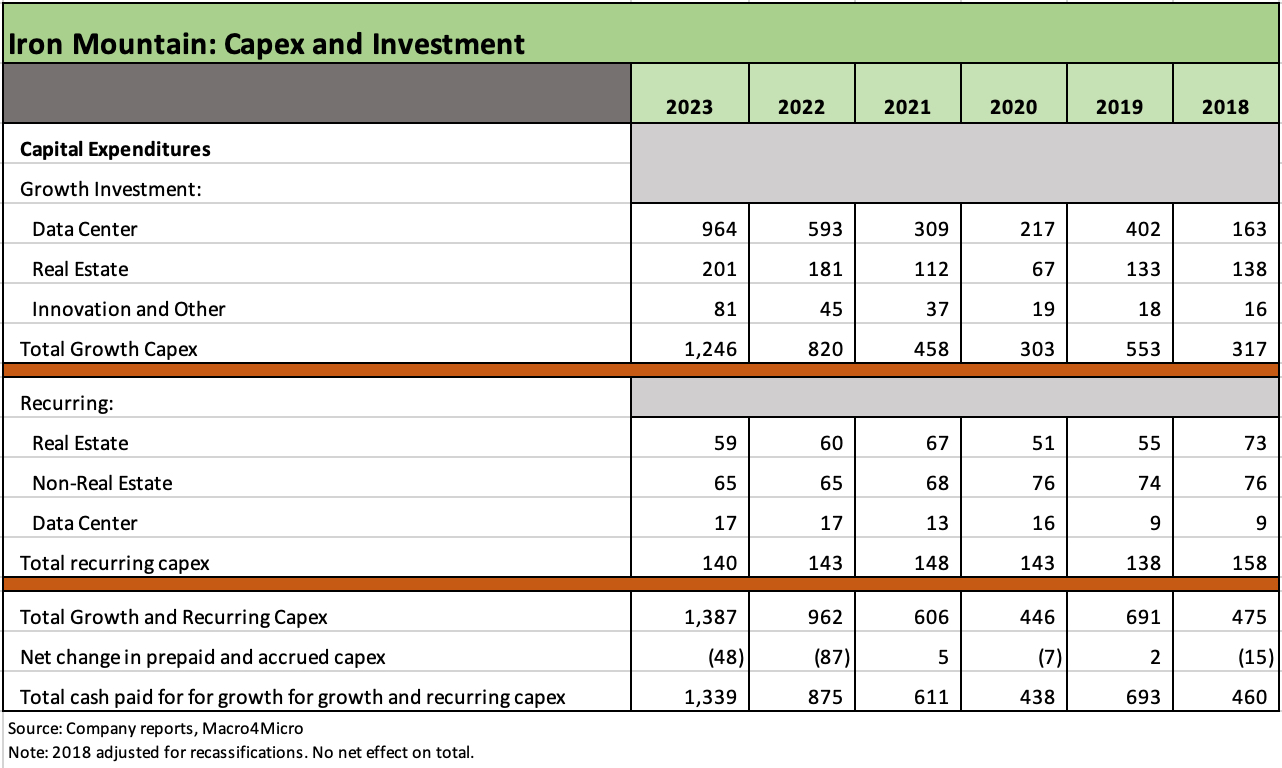The height and width of the screenshot is (768, 1282).
Task: Click the 'Capital Expenditures' row label
Action: [x=115, y=149]
